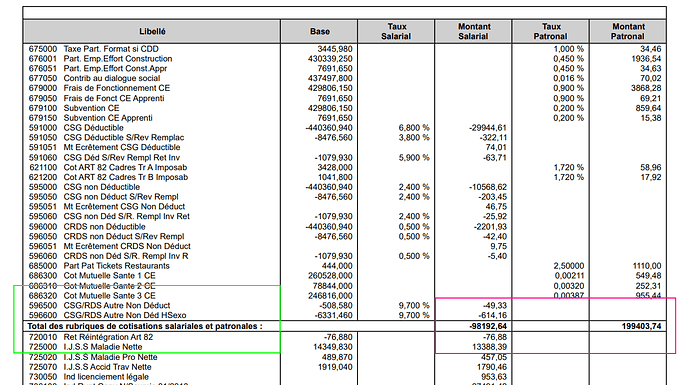Click amount 3868,28 for Frais de Fonctionnement CE
Viewport: 690px width, 385px height.
click(646, 88)
